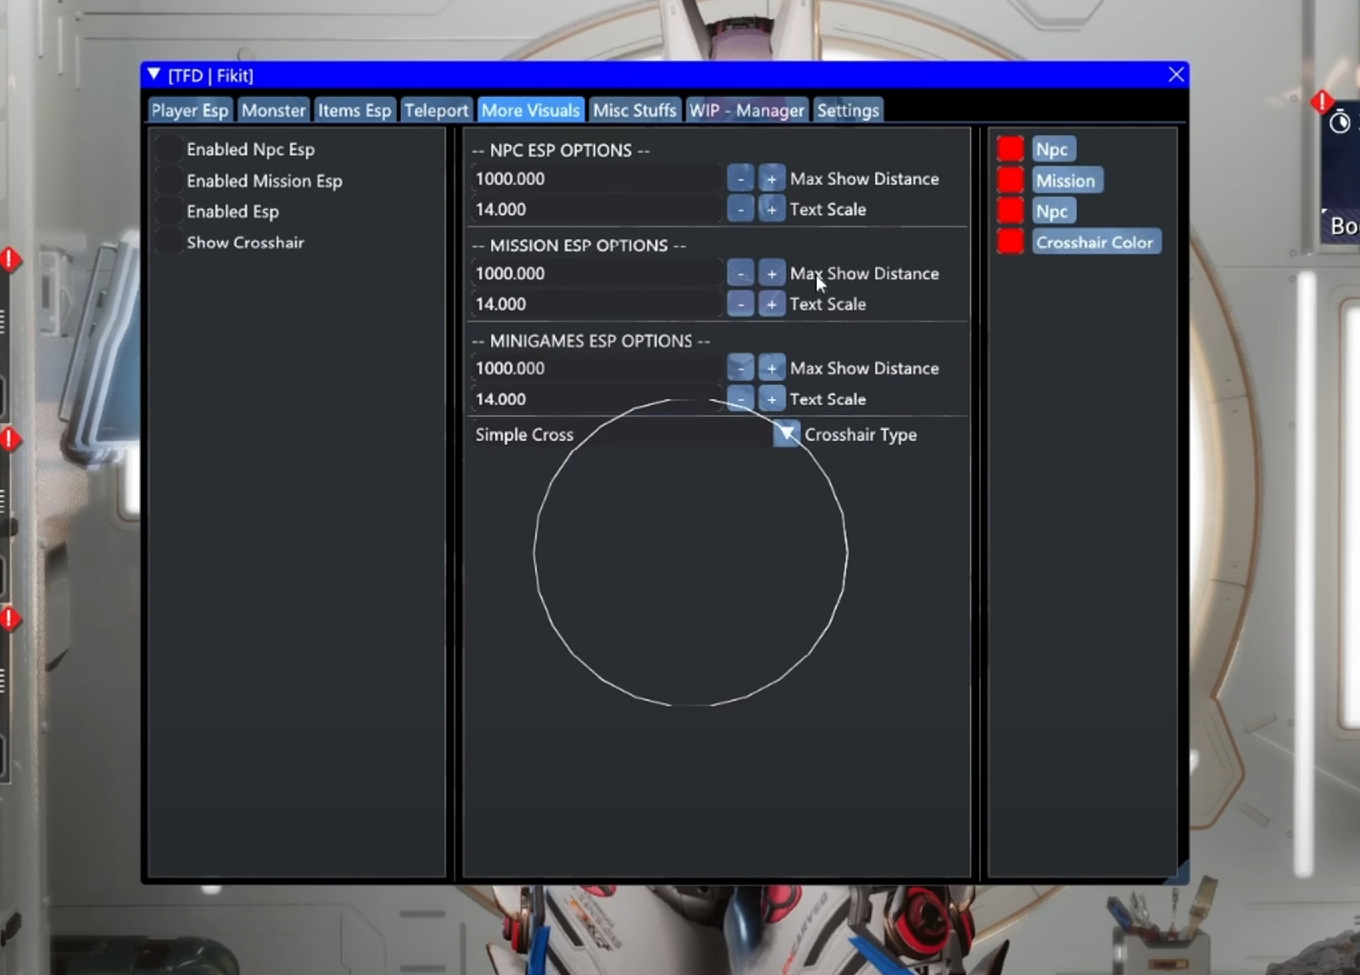Click the stopwatch timer icon in game HUD

coord(1340,122)
